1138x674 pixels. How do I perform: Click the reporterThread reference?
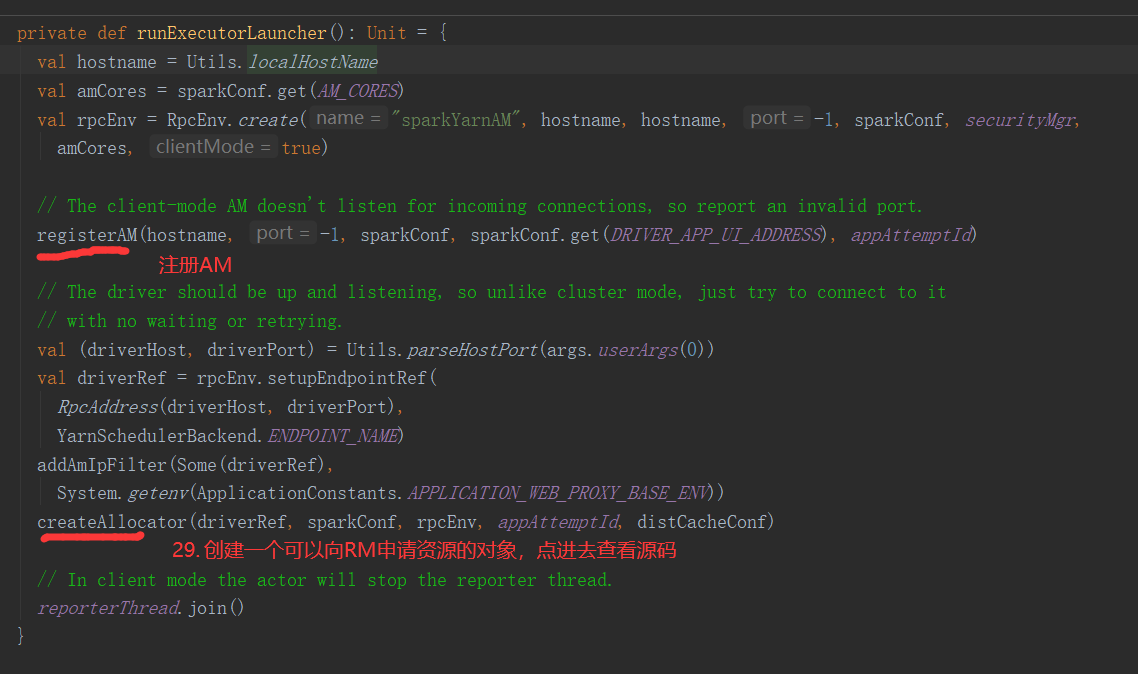(108, 608)
